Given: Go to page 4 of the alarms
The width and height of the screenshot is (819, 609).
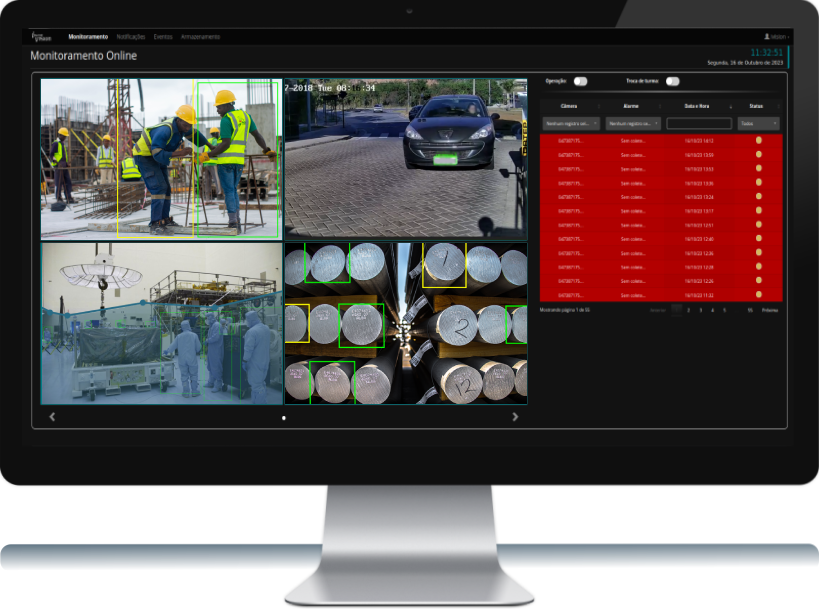Looking at the screenshot, I should click(712, 310).
